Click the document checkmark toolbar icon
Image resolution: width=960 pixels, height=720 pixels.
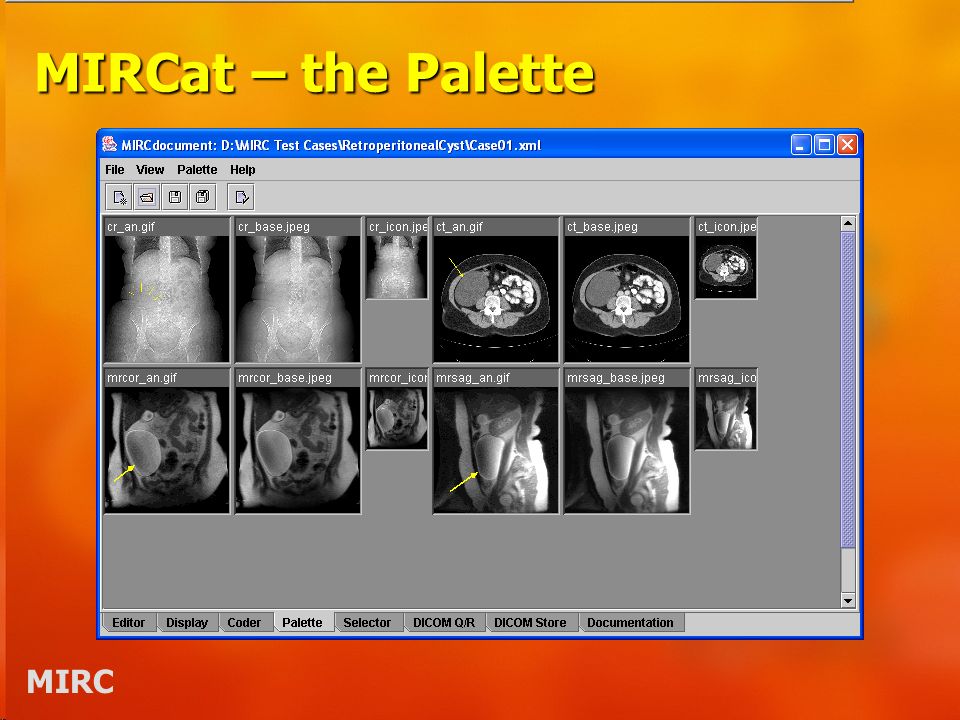tap(241, 197)
